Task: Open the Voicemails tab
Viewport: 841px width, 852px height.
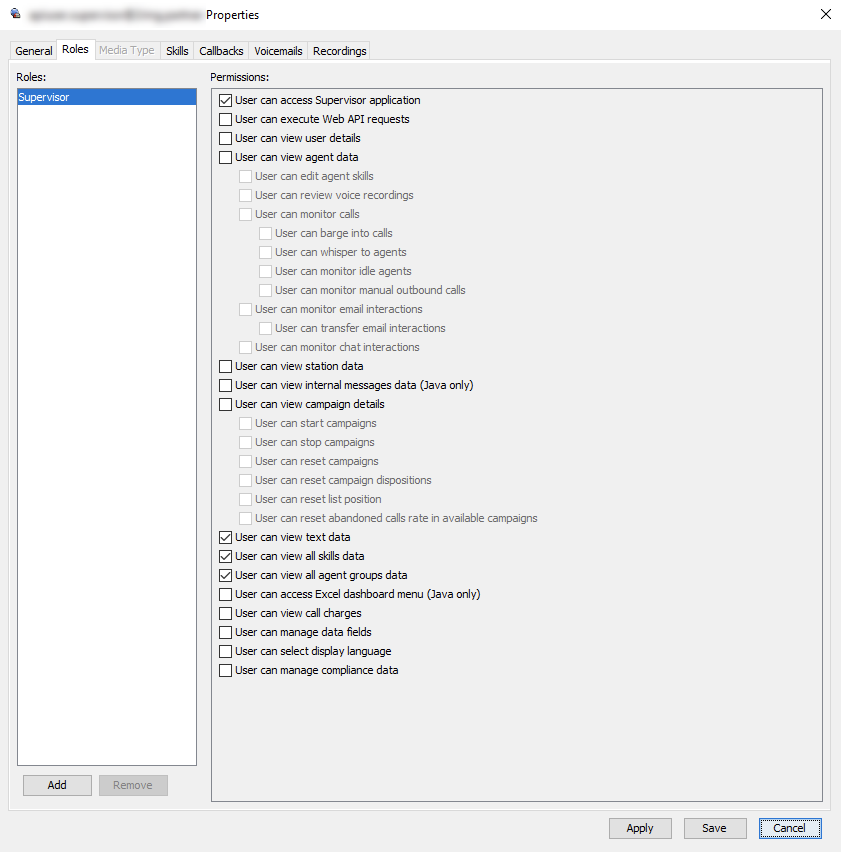Action: click(x=275, y=50)
